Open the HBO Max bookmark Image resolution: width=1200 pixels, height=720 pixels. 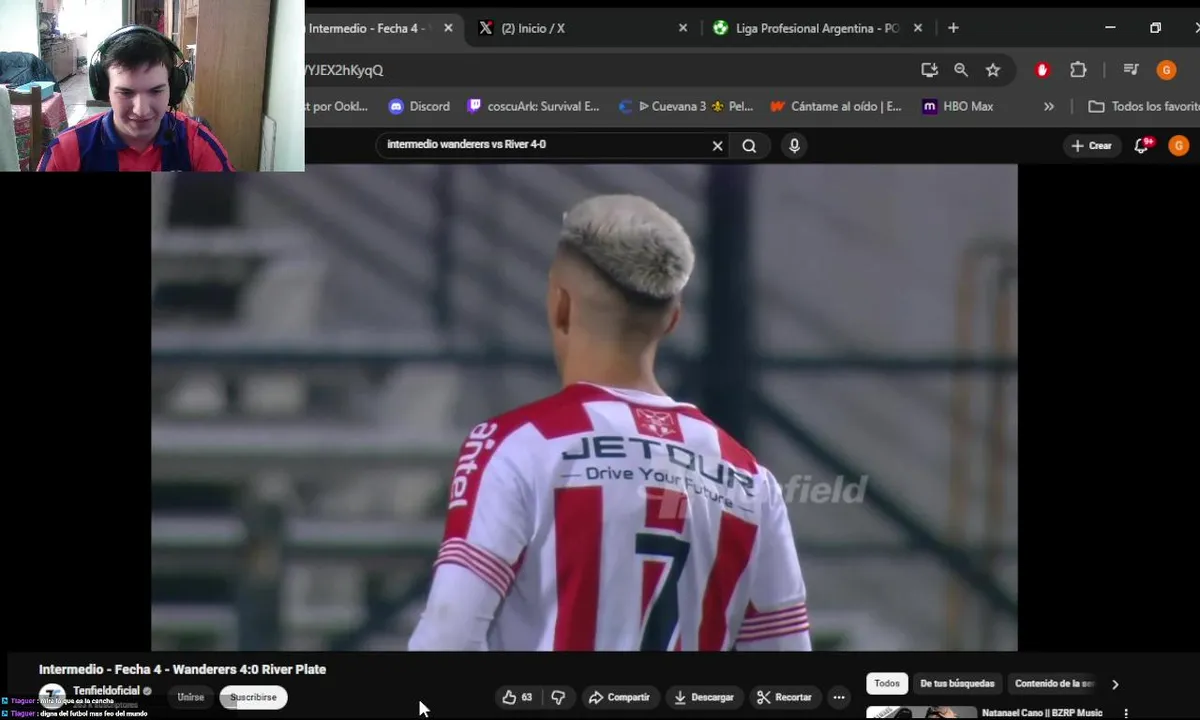958,106
